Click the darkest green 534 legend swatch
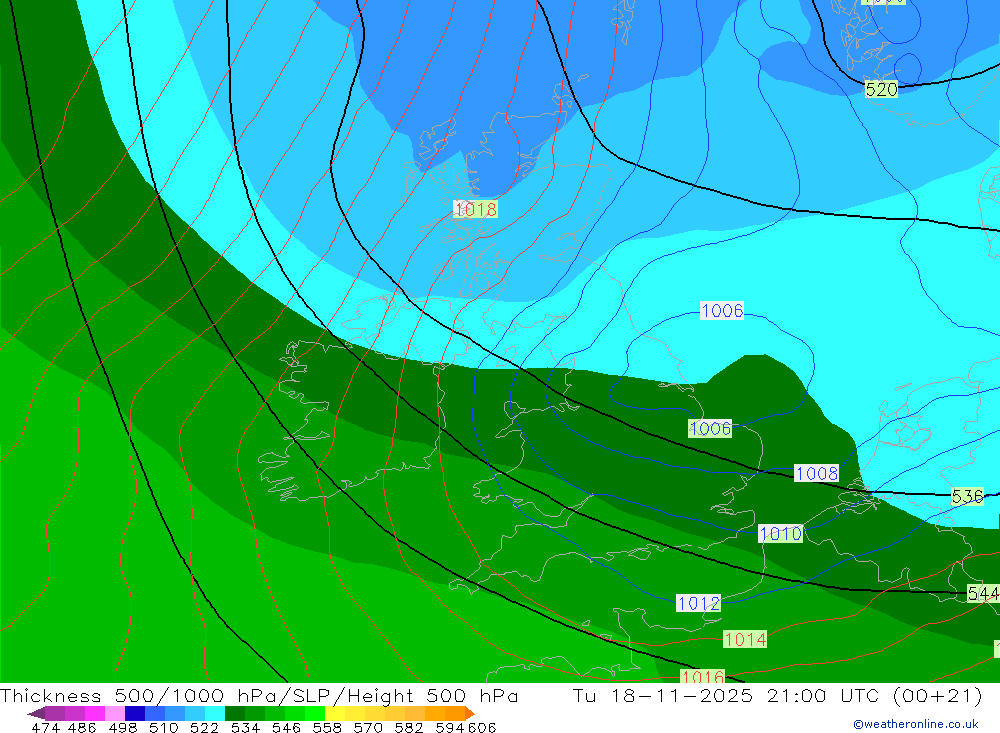This screenshot has width=1000, height=733. (x=235, y=713)
